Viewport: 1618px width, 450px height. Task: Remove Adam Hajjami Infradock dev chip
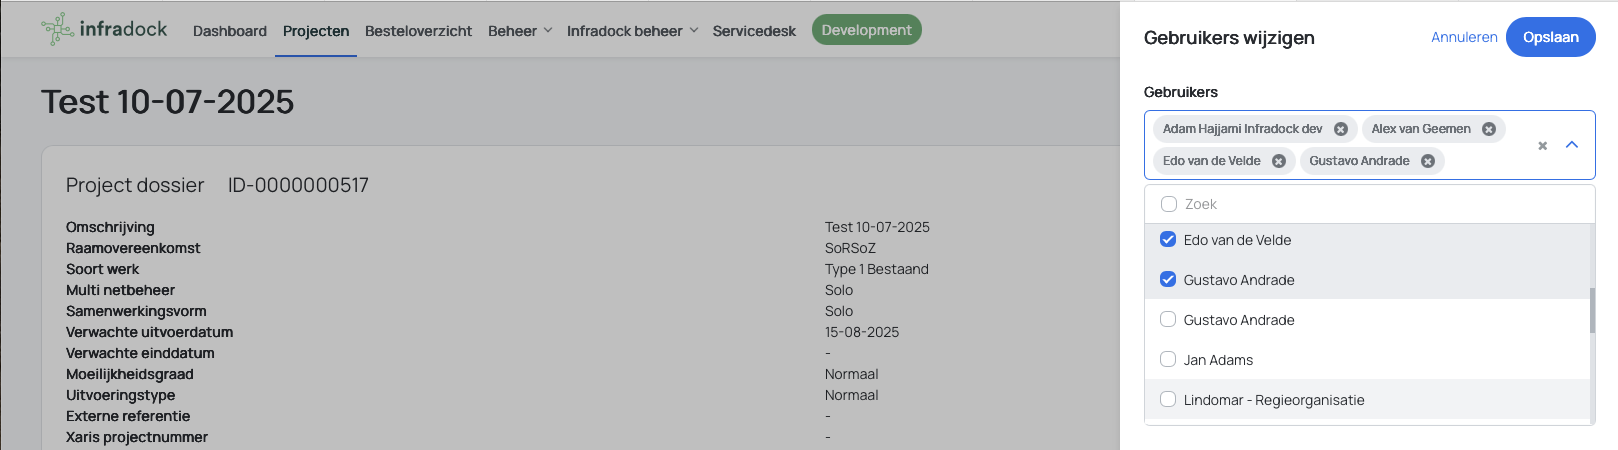(1341, 129)
